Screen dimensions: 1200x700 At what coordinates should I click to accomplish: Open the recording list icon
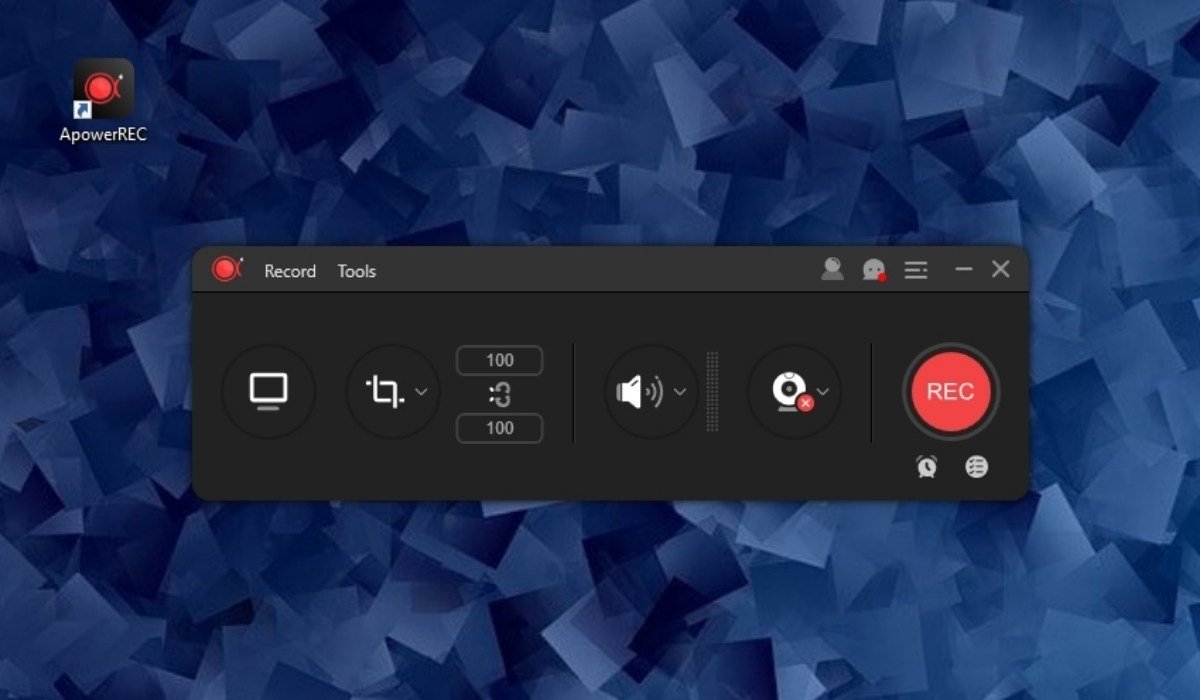976,466
